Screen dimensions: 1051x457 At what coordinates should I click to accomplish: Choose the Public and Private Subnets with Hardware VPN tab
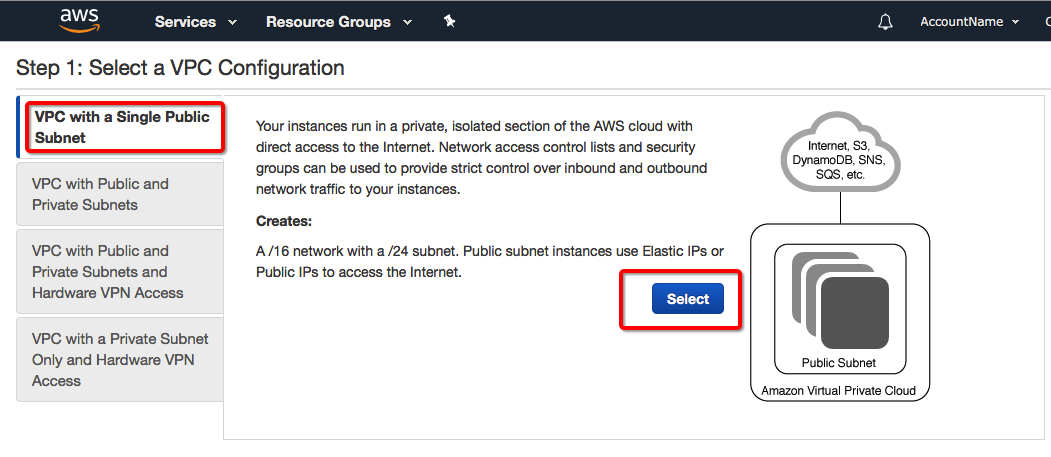pos(108,272)
